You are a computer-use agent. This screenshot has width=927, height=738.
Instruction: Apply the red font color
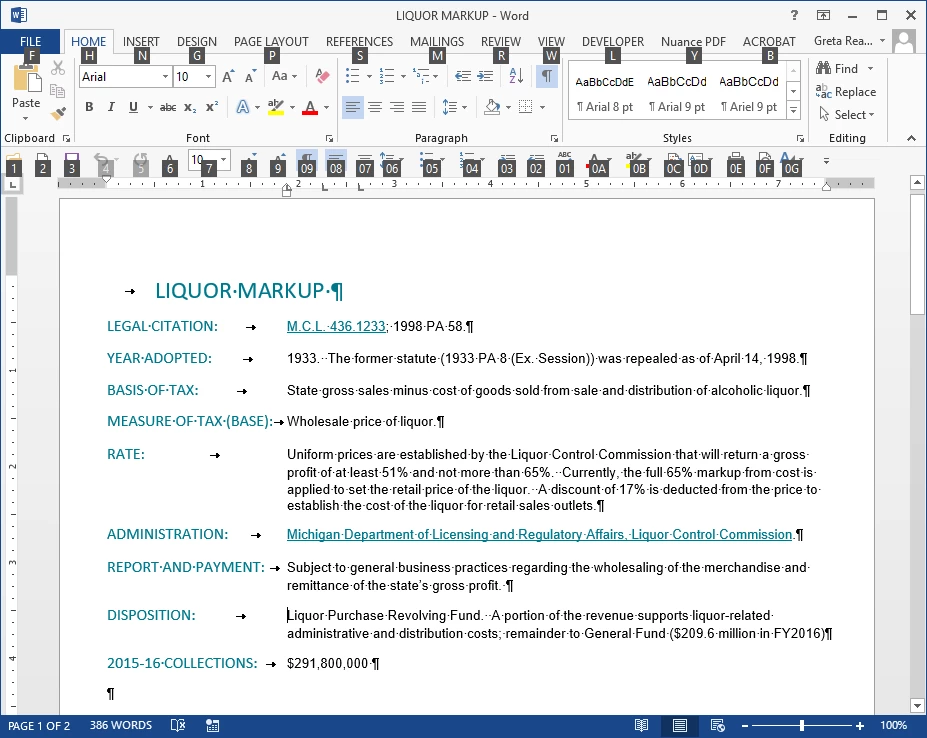click(x=310, y=107)
